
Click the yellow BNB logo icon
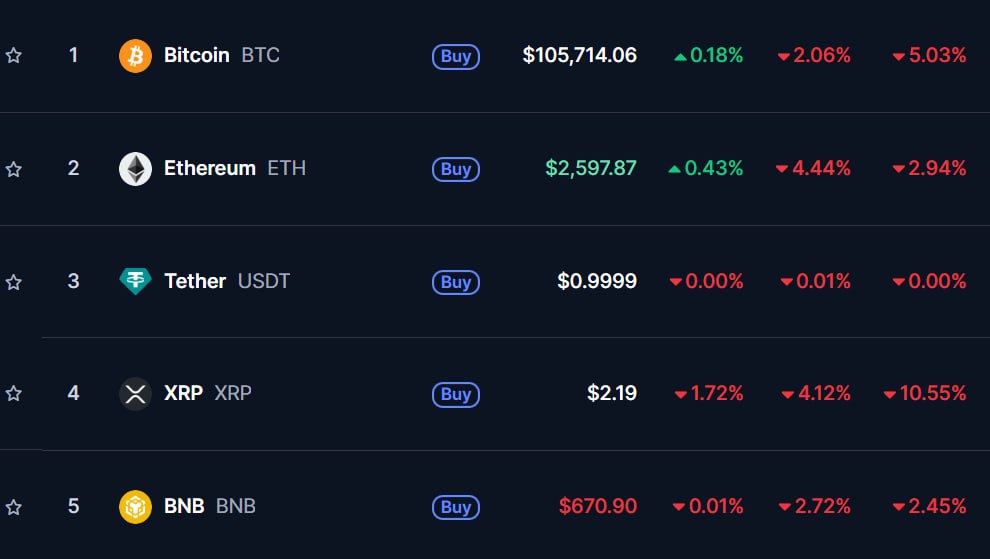(x=135, y=507)
